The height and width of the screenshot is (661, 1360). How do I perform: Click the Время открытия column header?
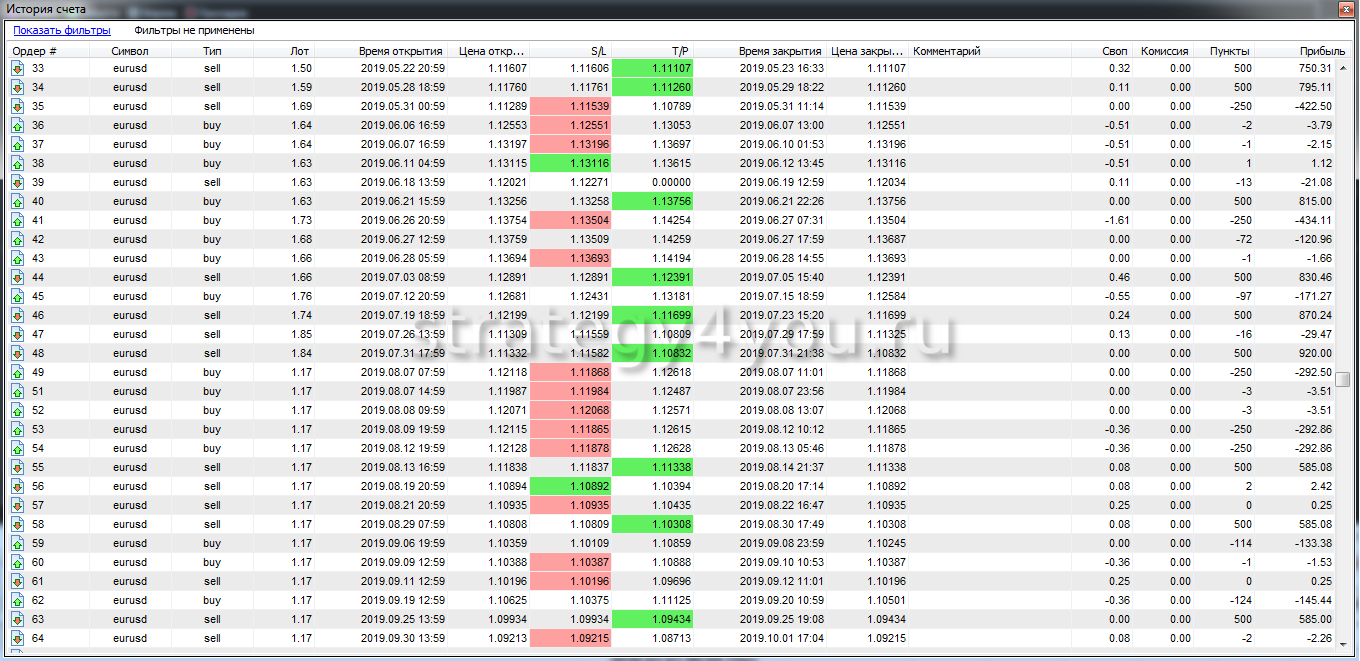coord(400,51)
